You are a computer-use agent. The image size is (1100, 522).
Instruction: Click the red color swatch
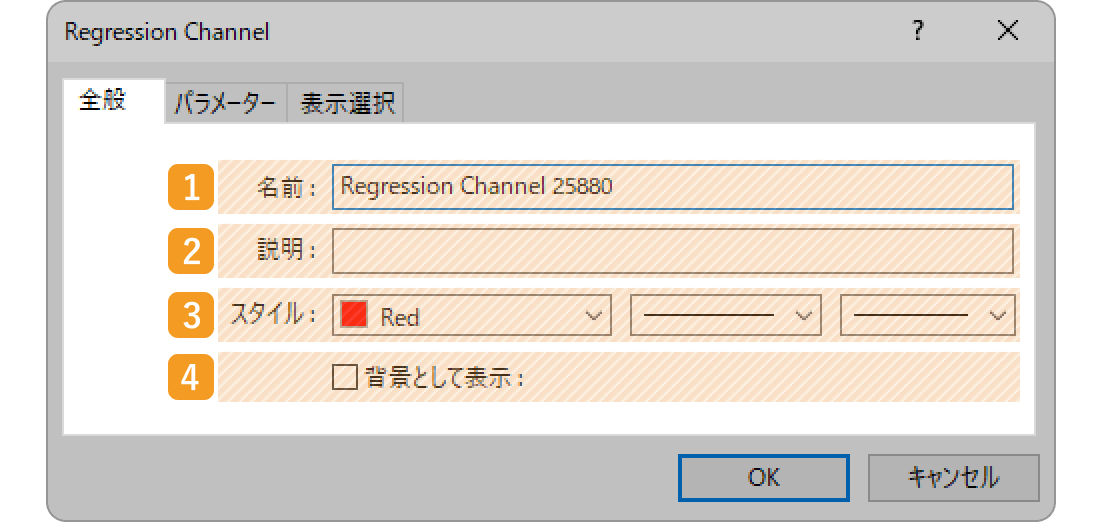tap(354, 315)
